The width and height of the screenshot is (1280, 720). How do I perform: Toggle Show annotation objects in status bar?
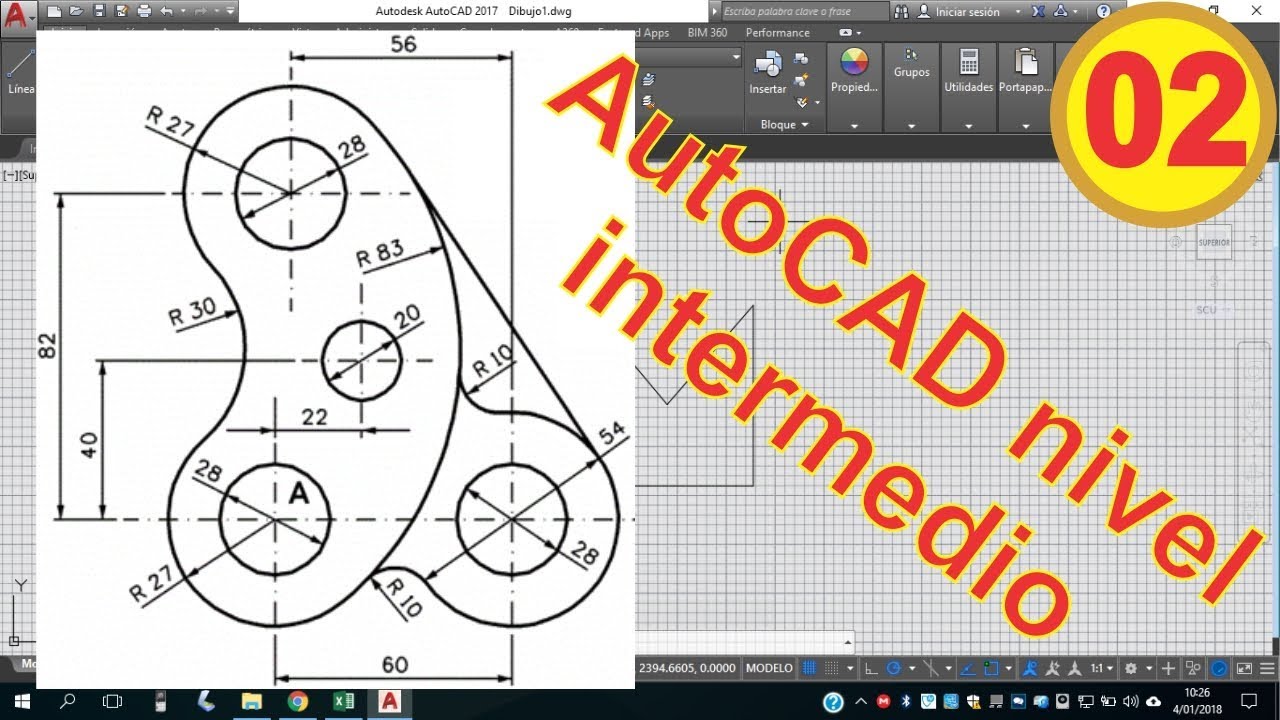(x=1029, y=668)
